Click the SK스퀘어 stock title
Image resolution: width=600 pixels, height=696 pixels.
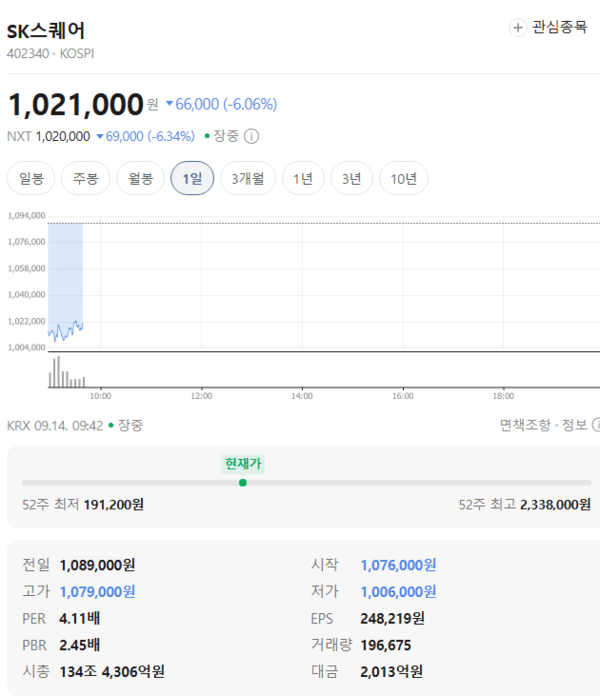pos(46,31)
